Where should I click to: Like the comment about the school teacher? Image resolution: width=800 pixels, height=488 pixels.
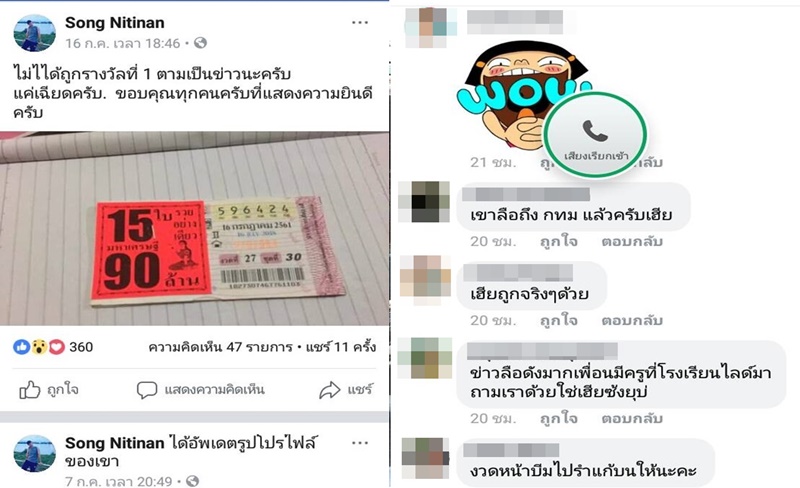558,418
